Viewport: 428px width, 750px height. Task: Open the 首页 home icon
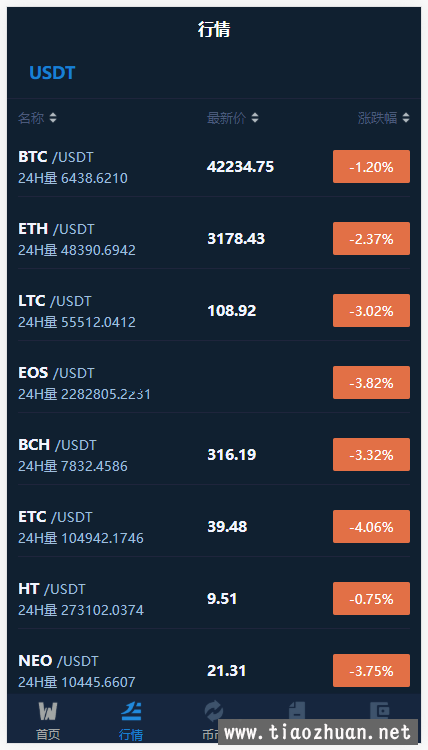pyautogui.click(x=48, y=711)
